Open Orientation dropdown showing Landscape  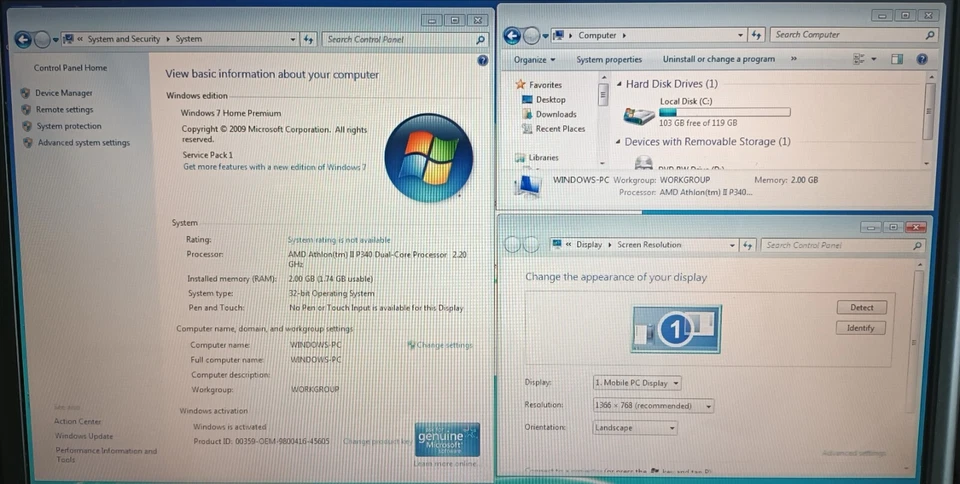(634, 428)
